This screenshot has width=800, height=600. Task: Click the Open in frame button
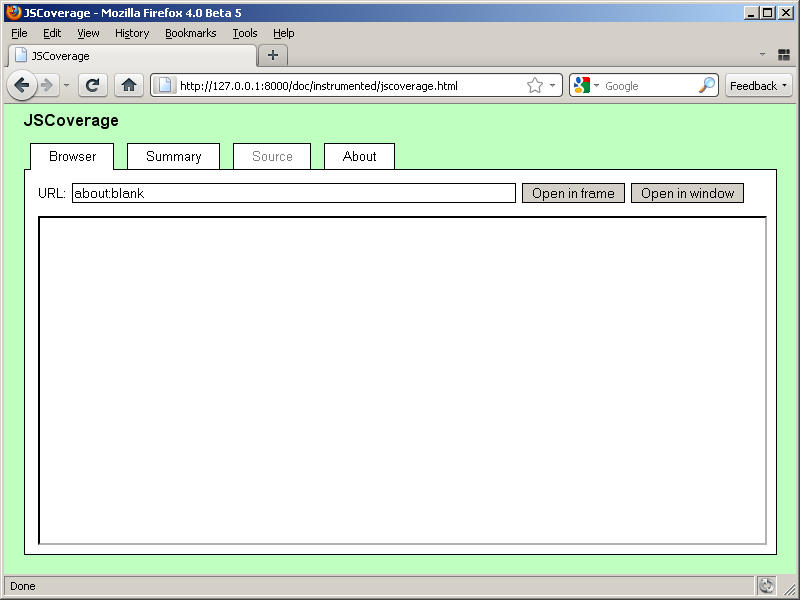573,193
